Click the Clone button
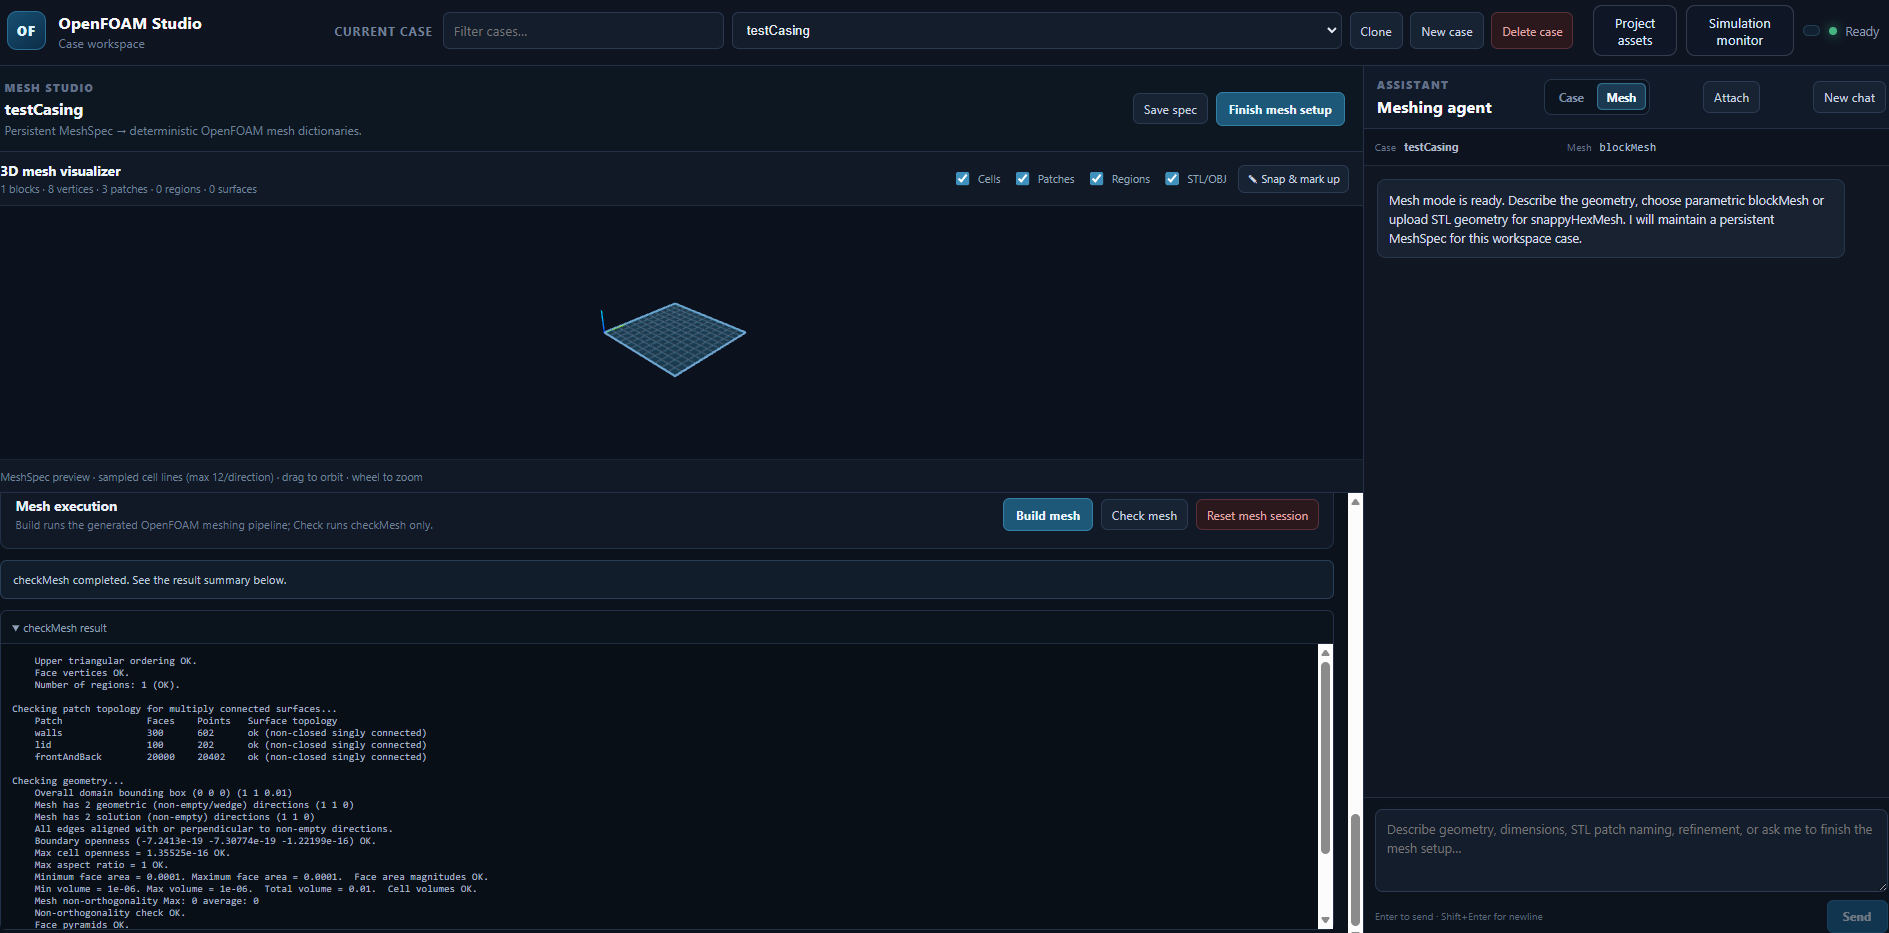Screen dimensions: 1889x933 pos(1376,32)
